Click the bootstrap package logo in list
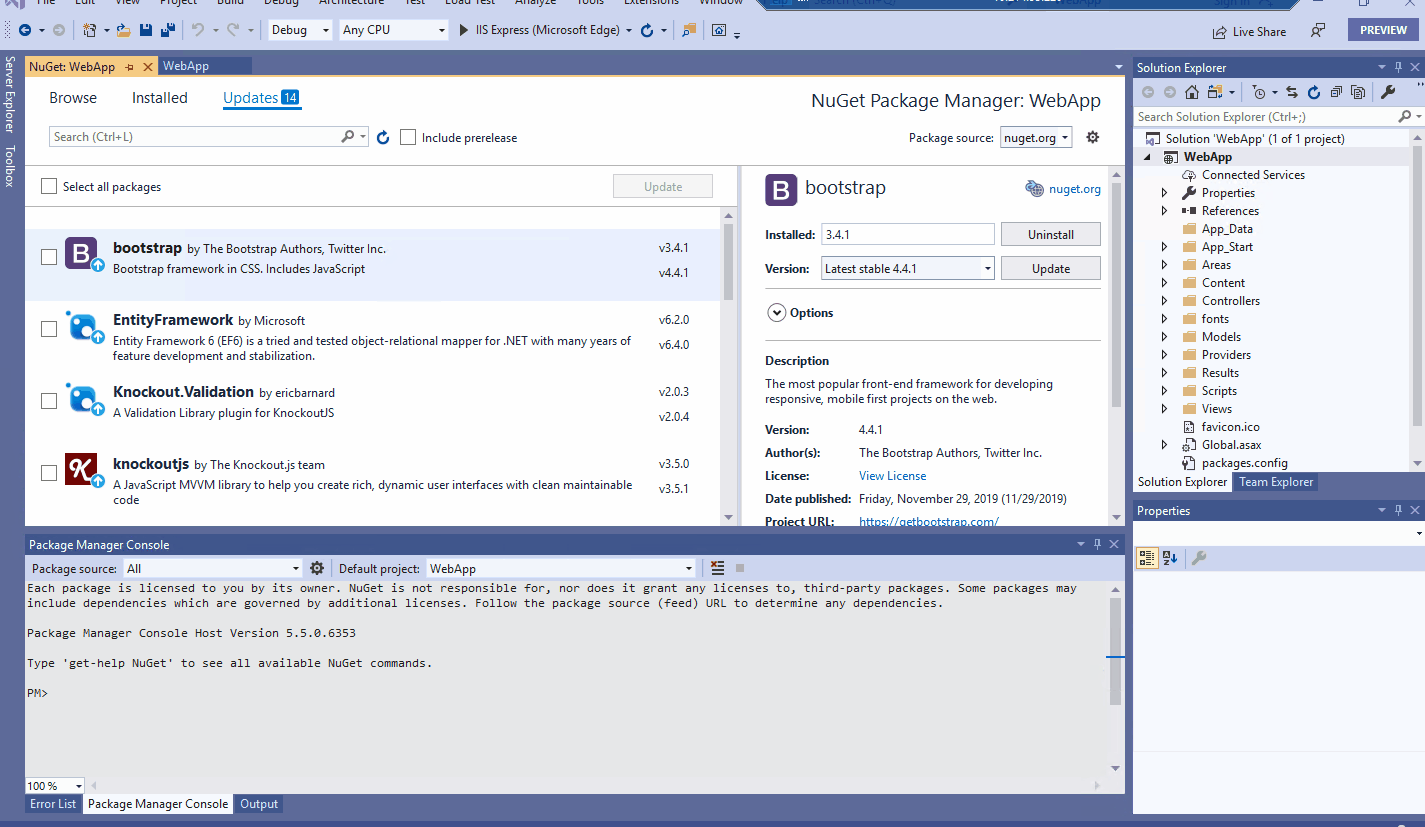This screenshot has width=1425, height=827. [81, 253]
